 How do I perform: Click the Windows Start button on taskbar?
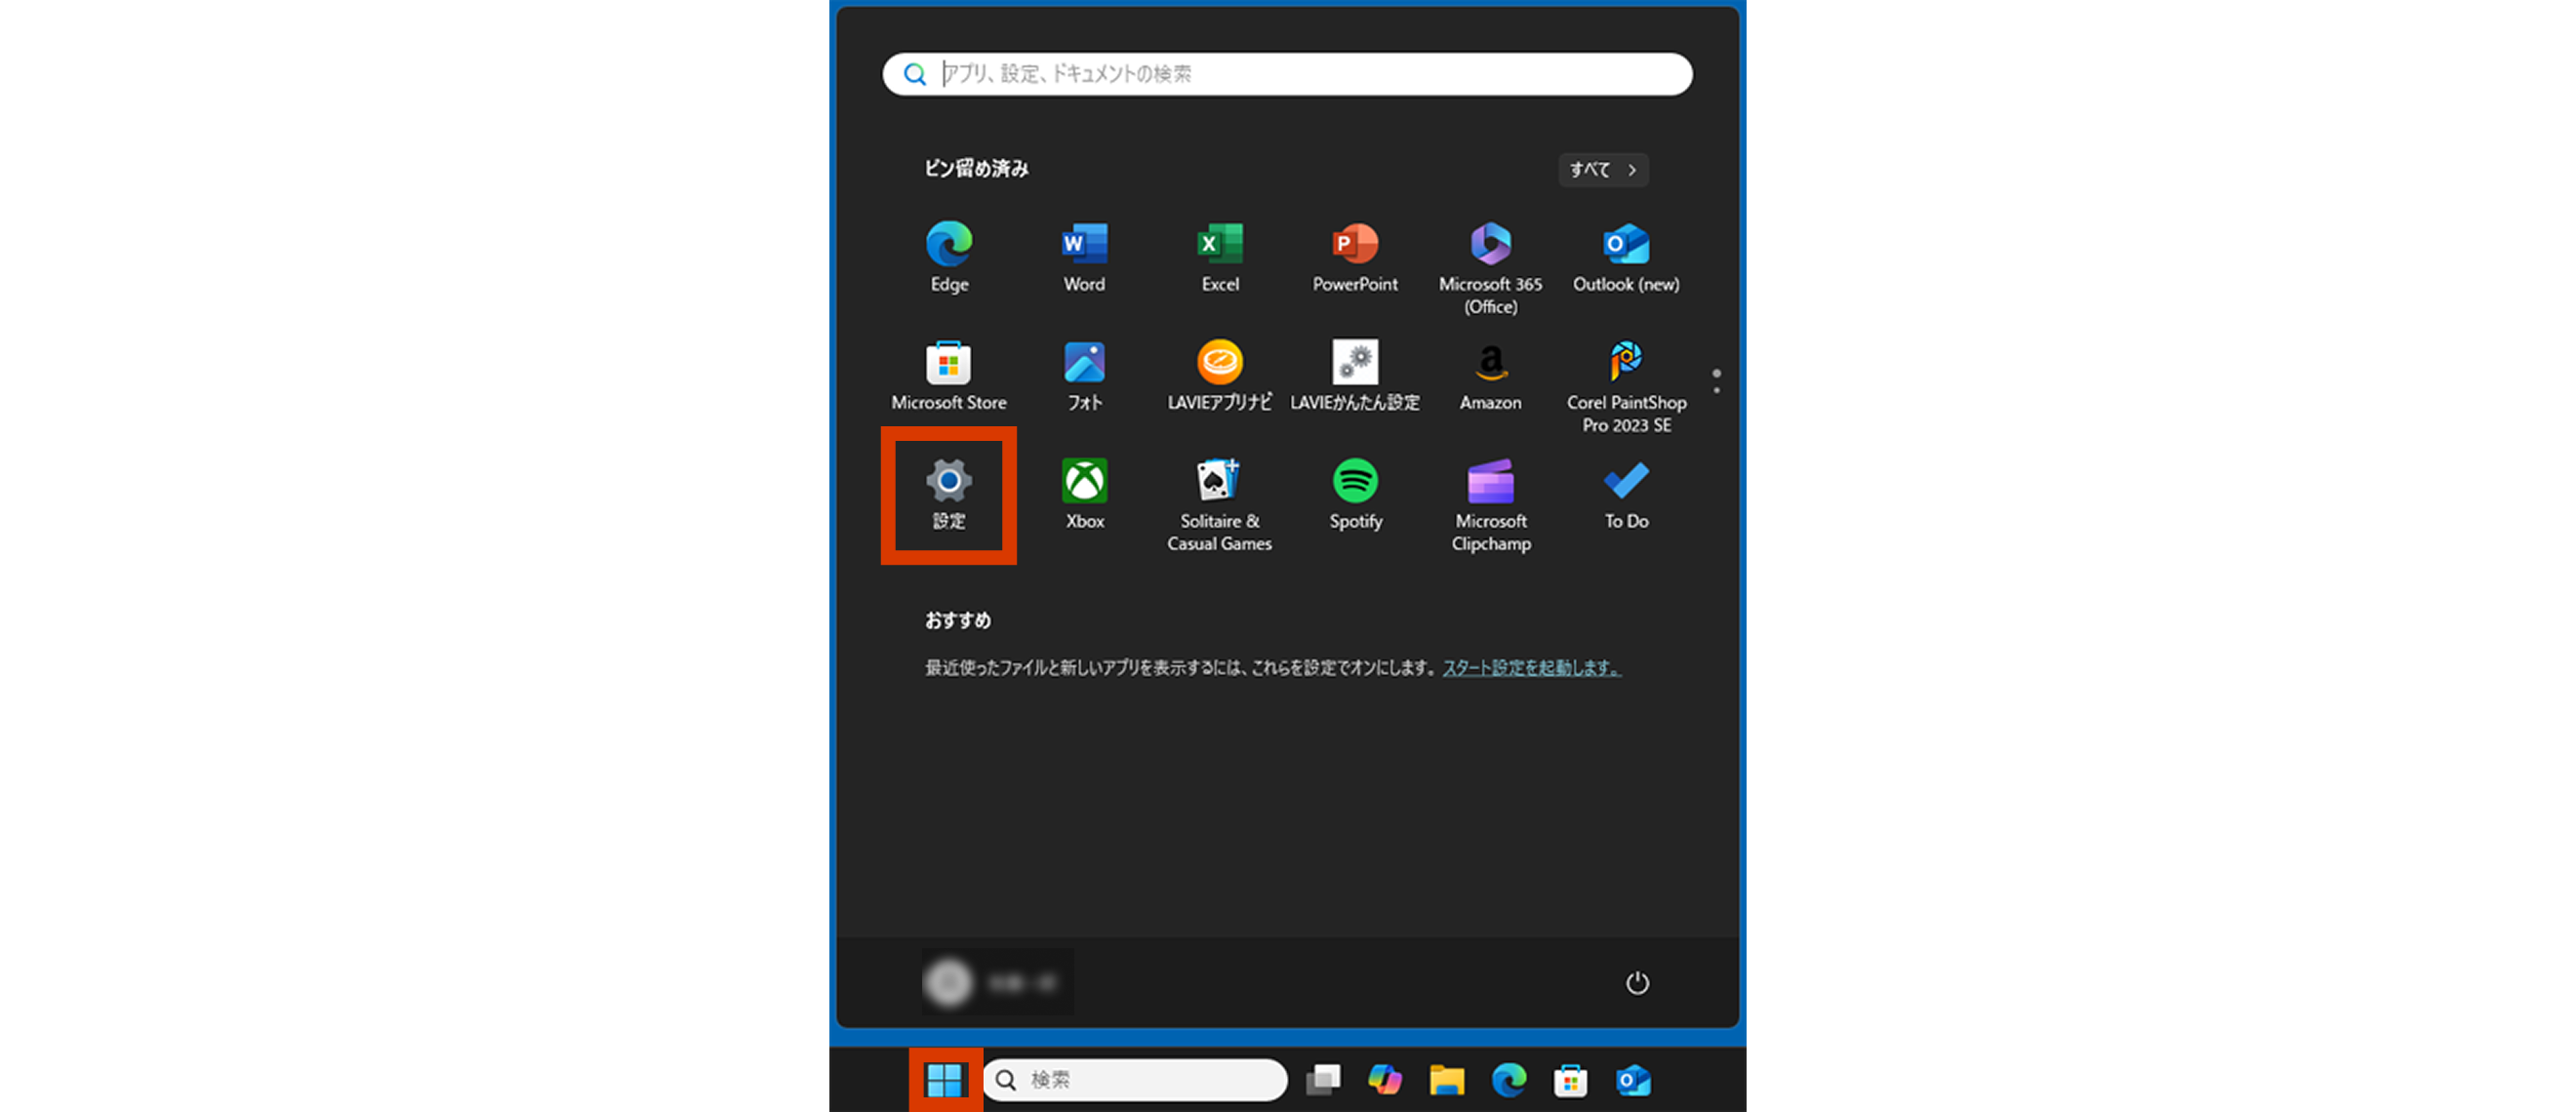(944, 1080)
